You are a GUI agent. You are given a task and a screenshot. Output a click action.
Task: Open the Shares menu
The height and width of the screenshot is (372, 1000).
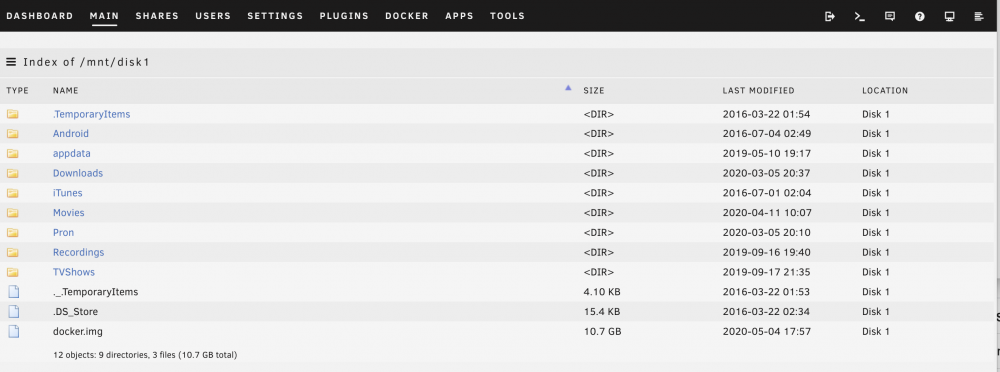coord(157,16)
